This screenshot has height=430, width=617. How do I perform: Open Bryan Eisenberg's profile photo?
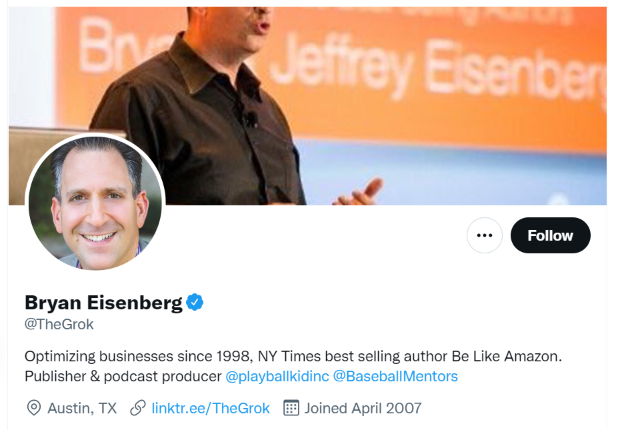pos(95,203)
